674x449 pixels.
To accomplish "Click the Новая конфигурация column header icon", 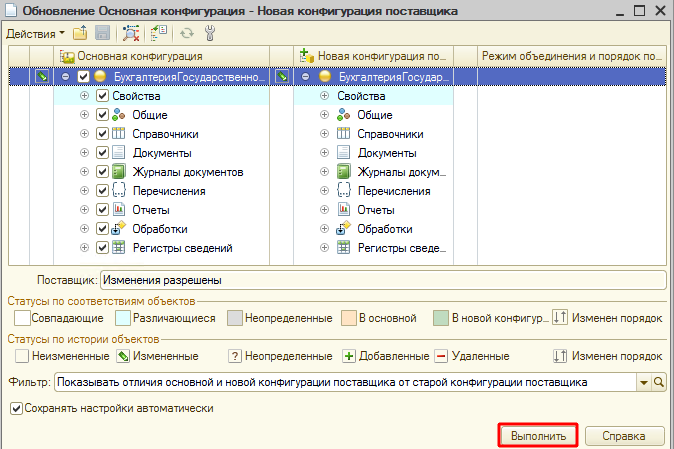I will (306, 56).
